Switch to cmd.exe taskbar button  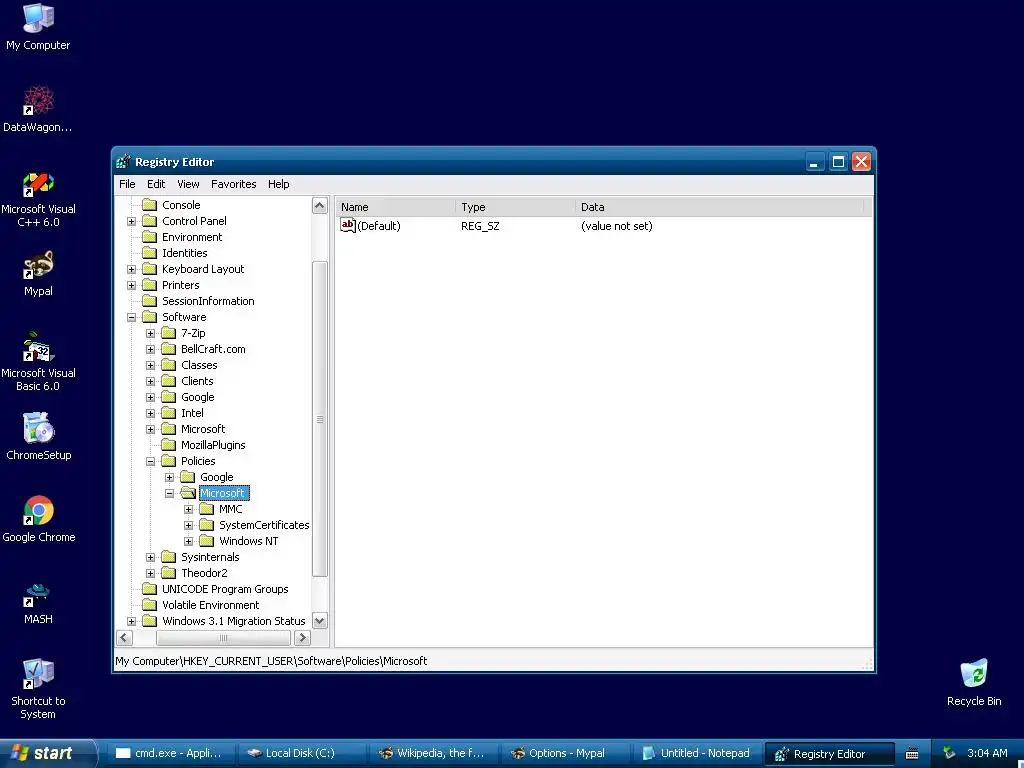[x=168, y=754]
